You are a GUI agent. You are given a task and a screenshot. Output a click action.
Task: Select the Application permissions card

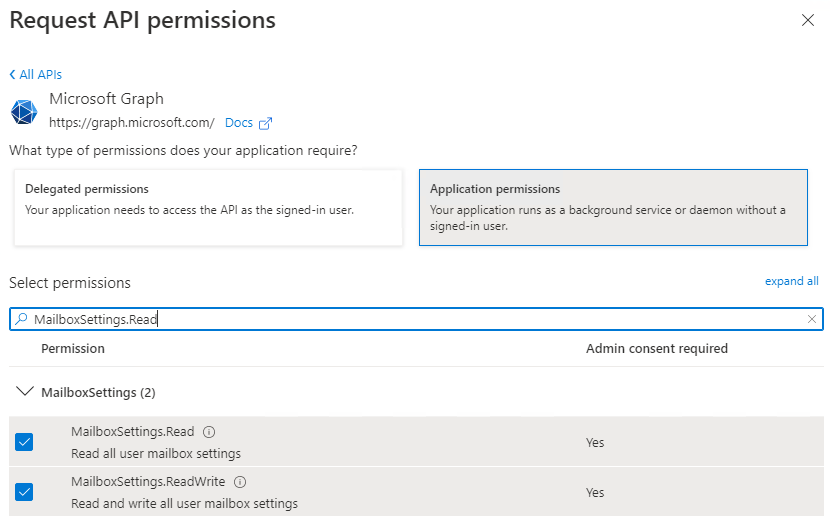point(612,207)
